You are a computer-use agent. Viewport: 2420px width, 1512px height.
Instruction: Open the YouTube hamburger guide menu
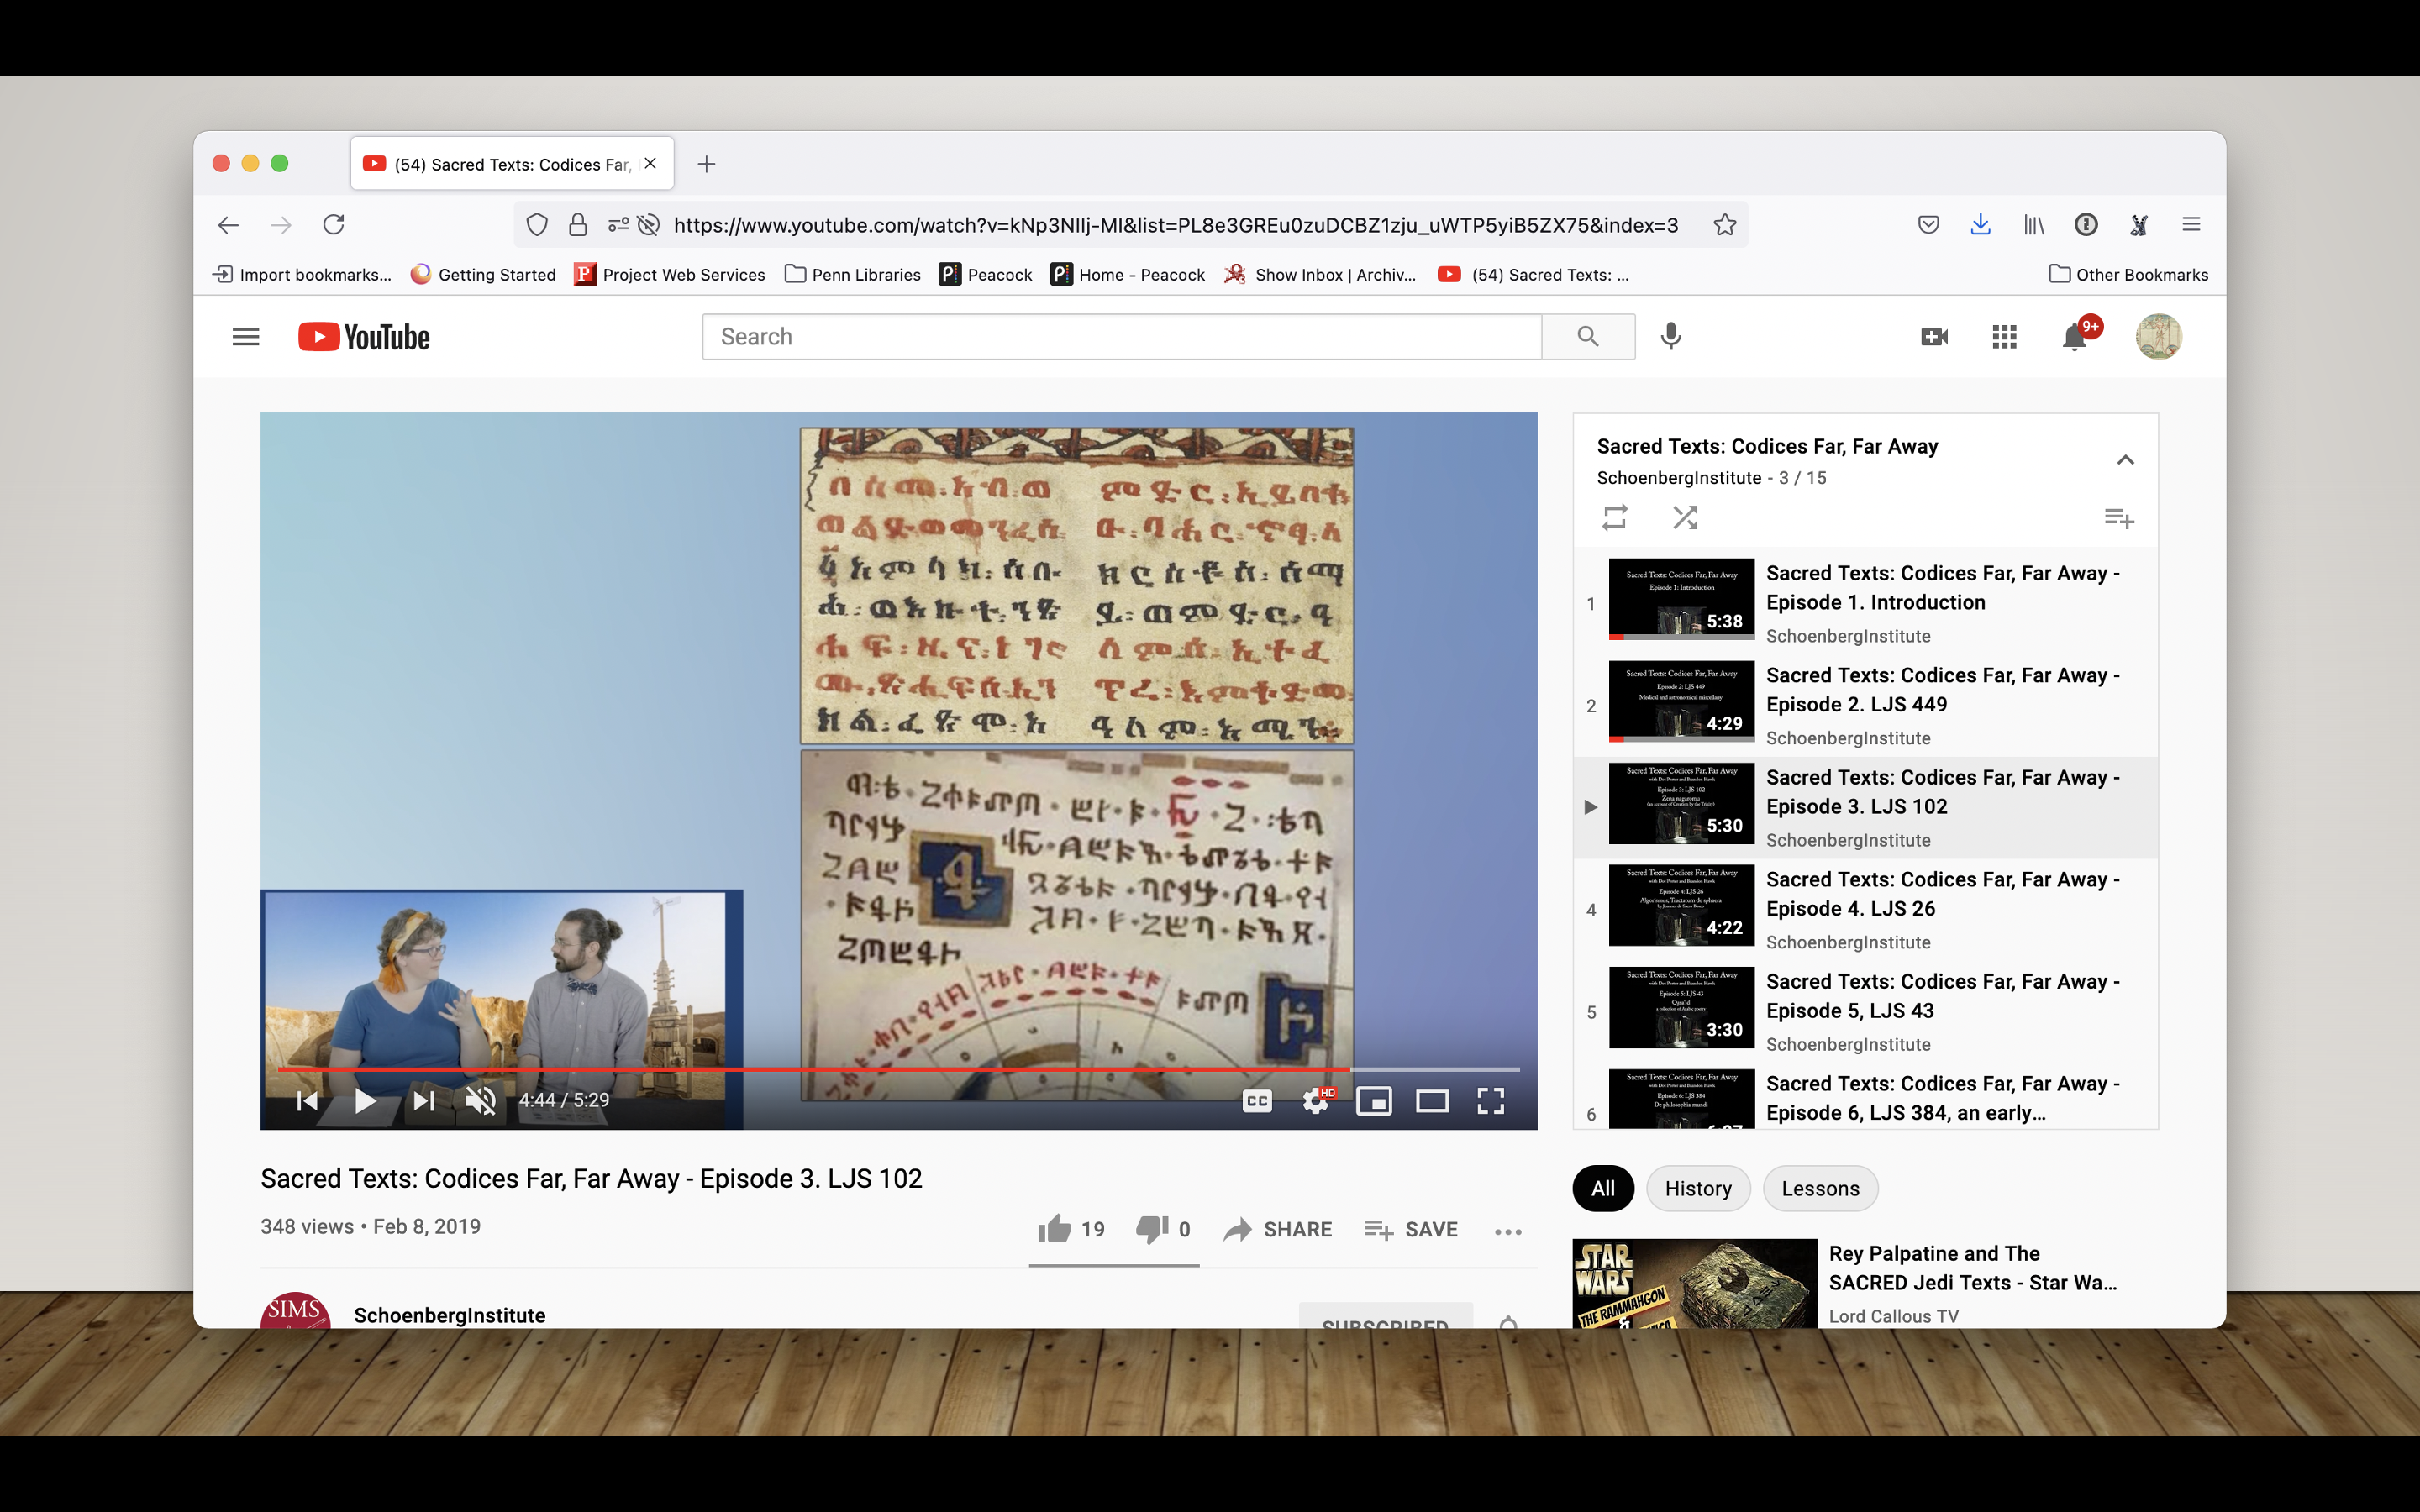click(245, 337)
